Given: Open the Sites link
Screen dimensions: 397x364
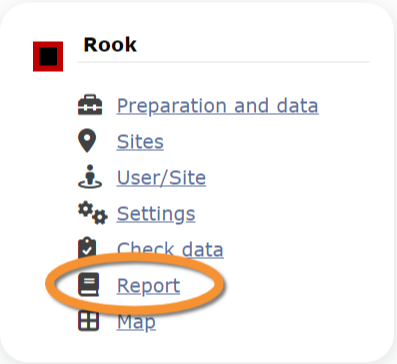Looking at the screenshot, I should (x=140, y=142).
